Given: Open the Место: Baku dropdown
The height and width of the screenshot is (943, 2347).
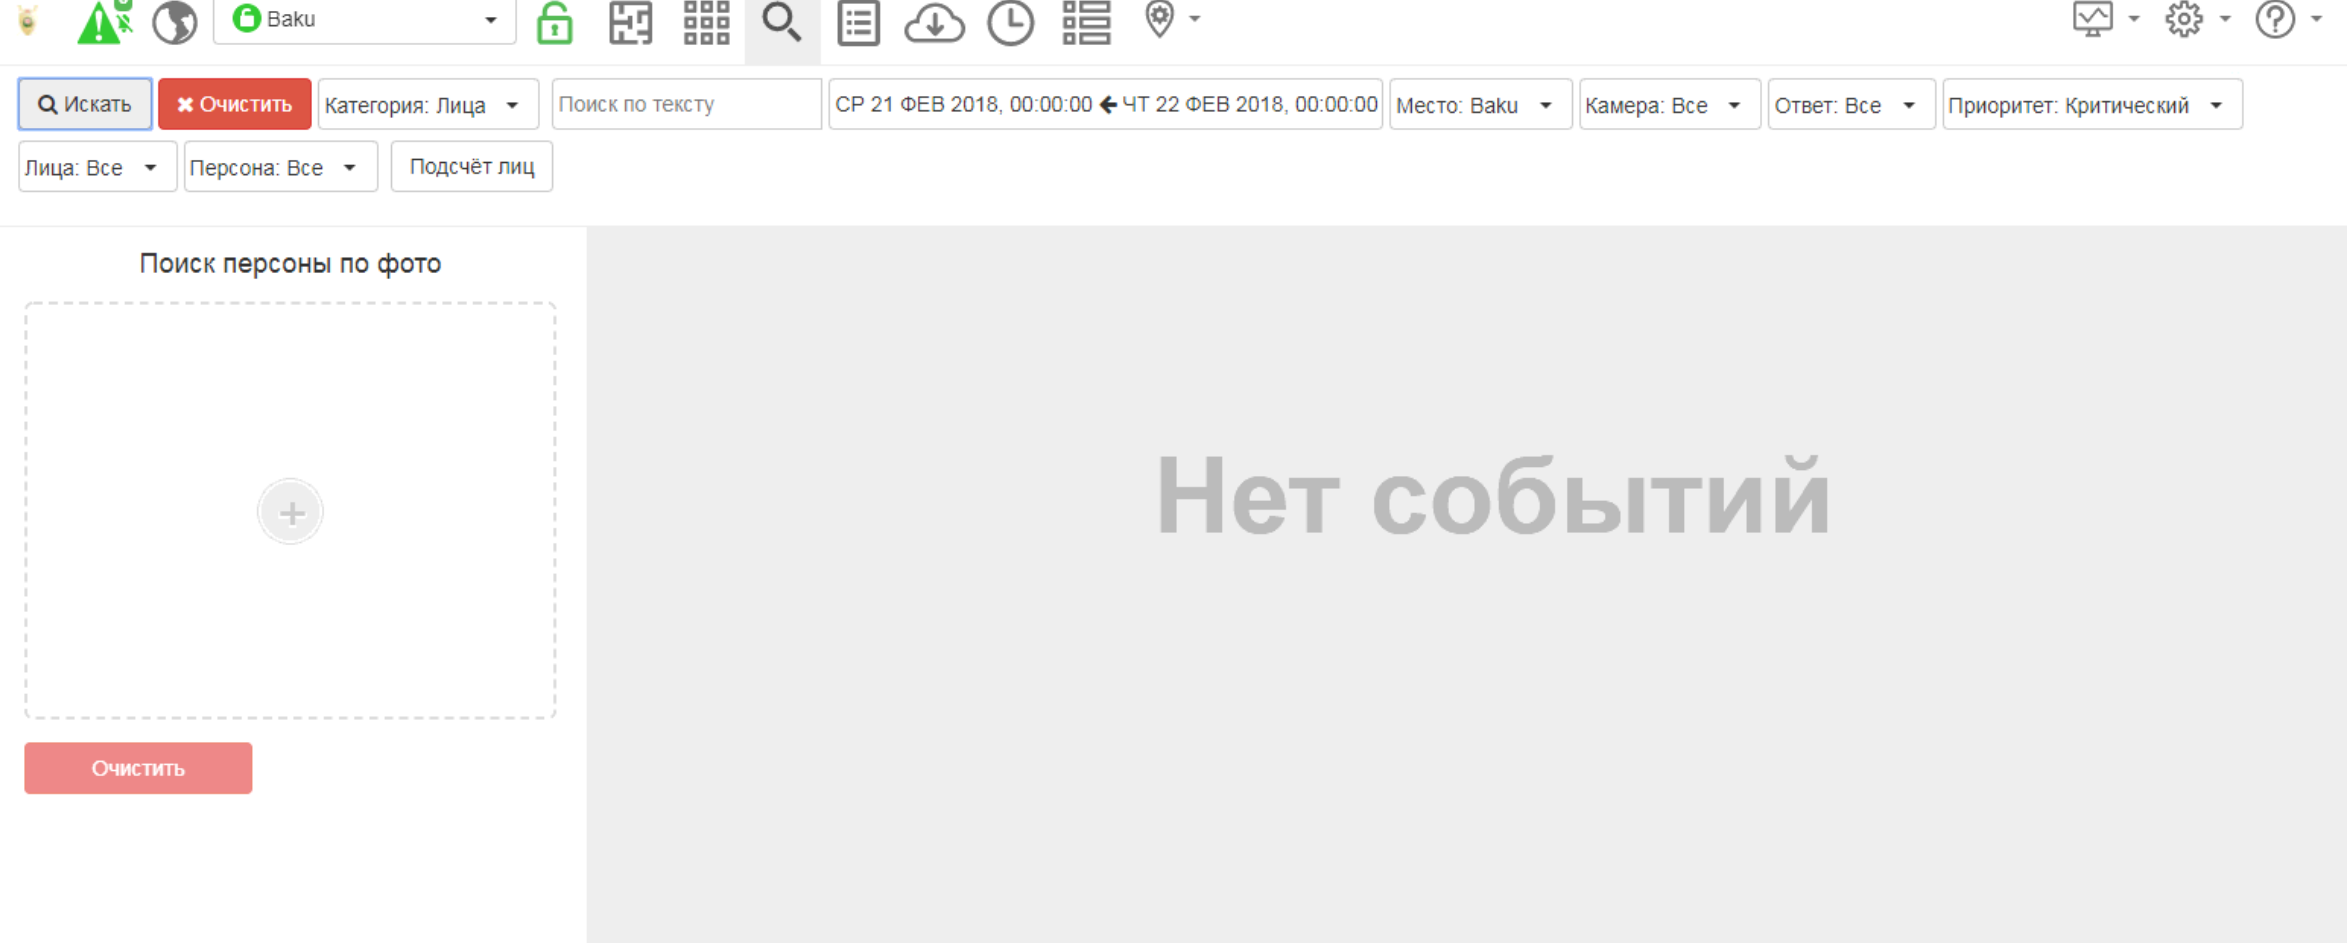Looking at the screenshot, I should click(1480, 104).
